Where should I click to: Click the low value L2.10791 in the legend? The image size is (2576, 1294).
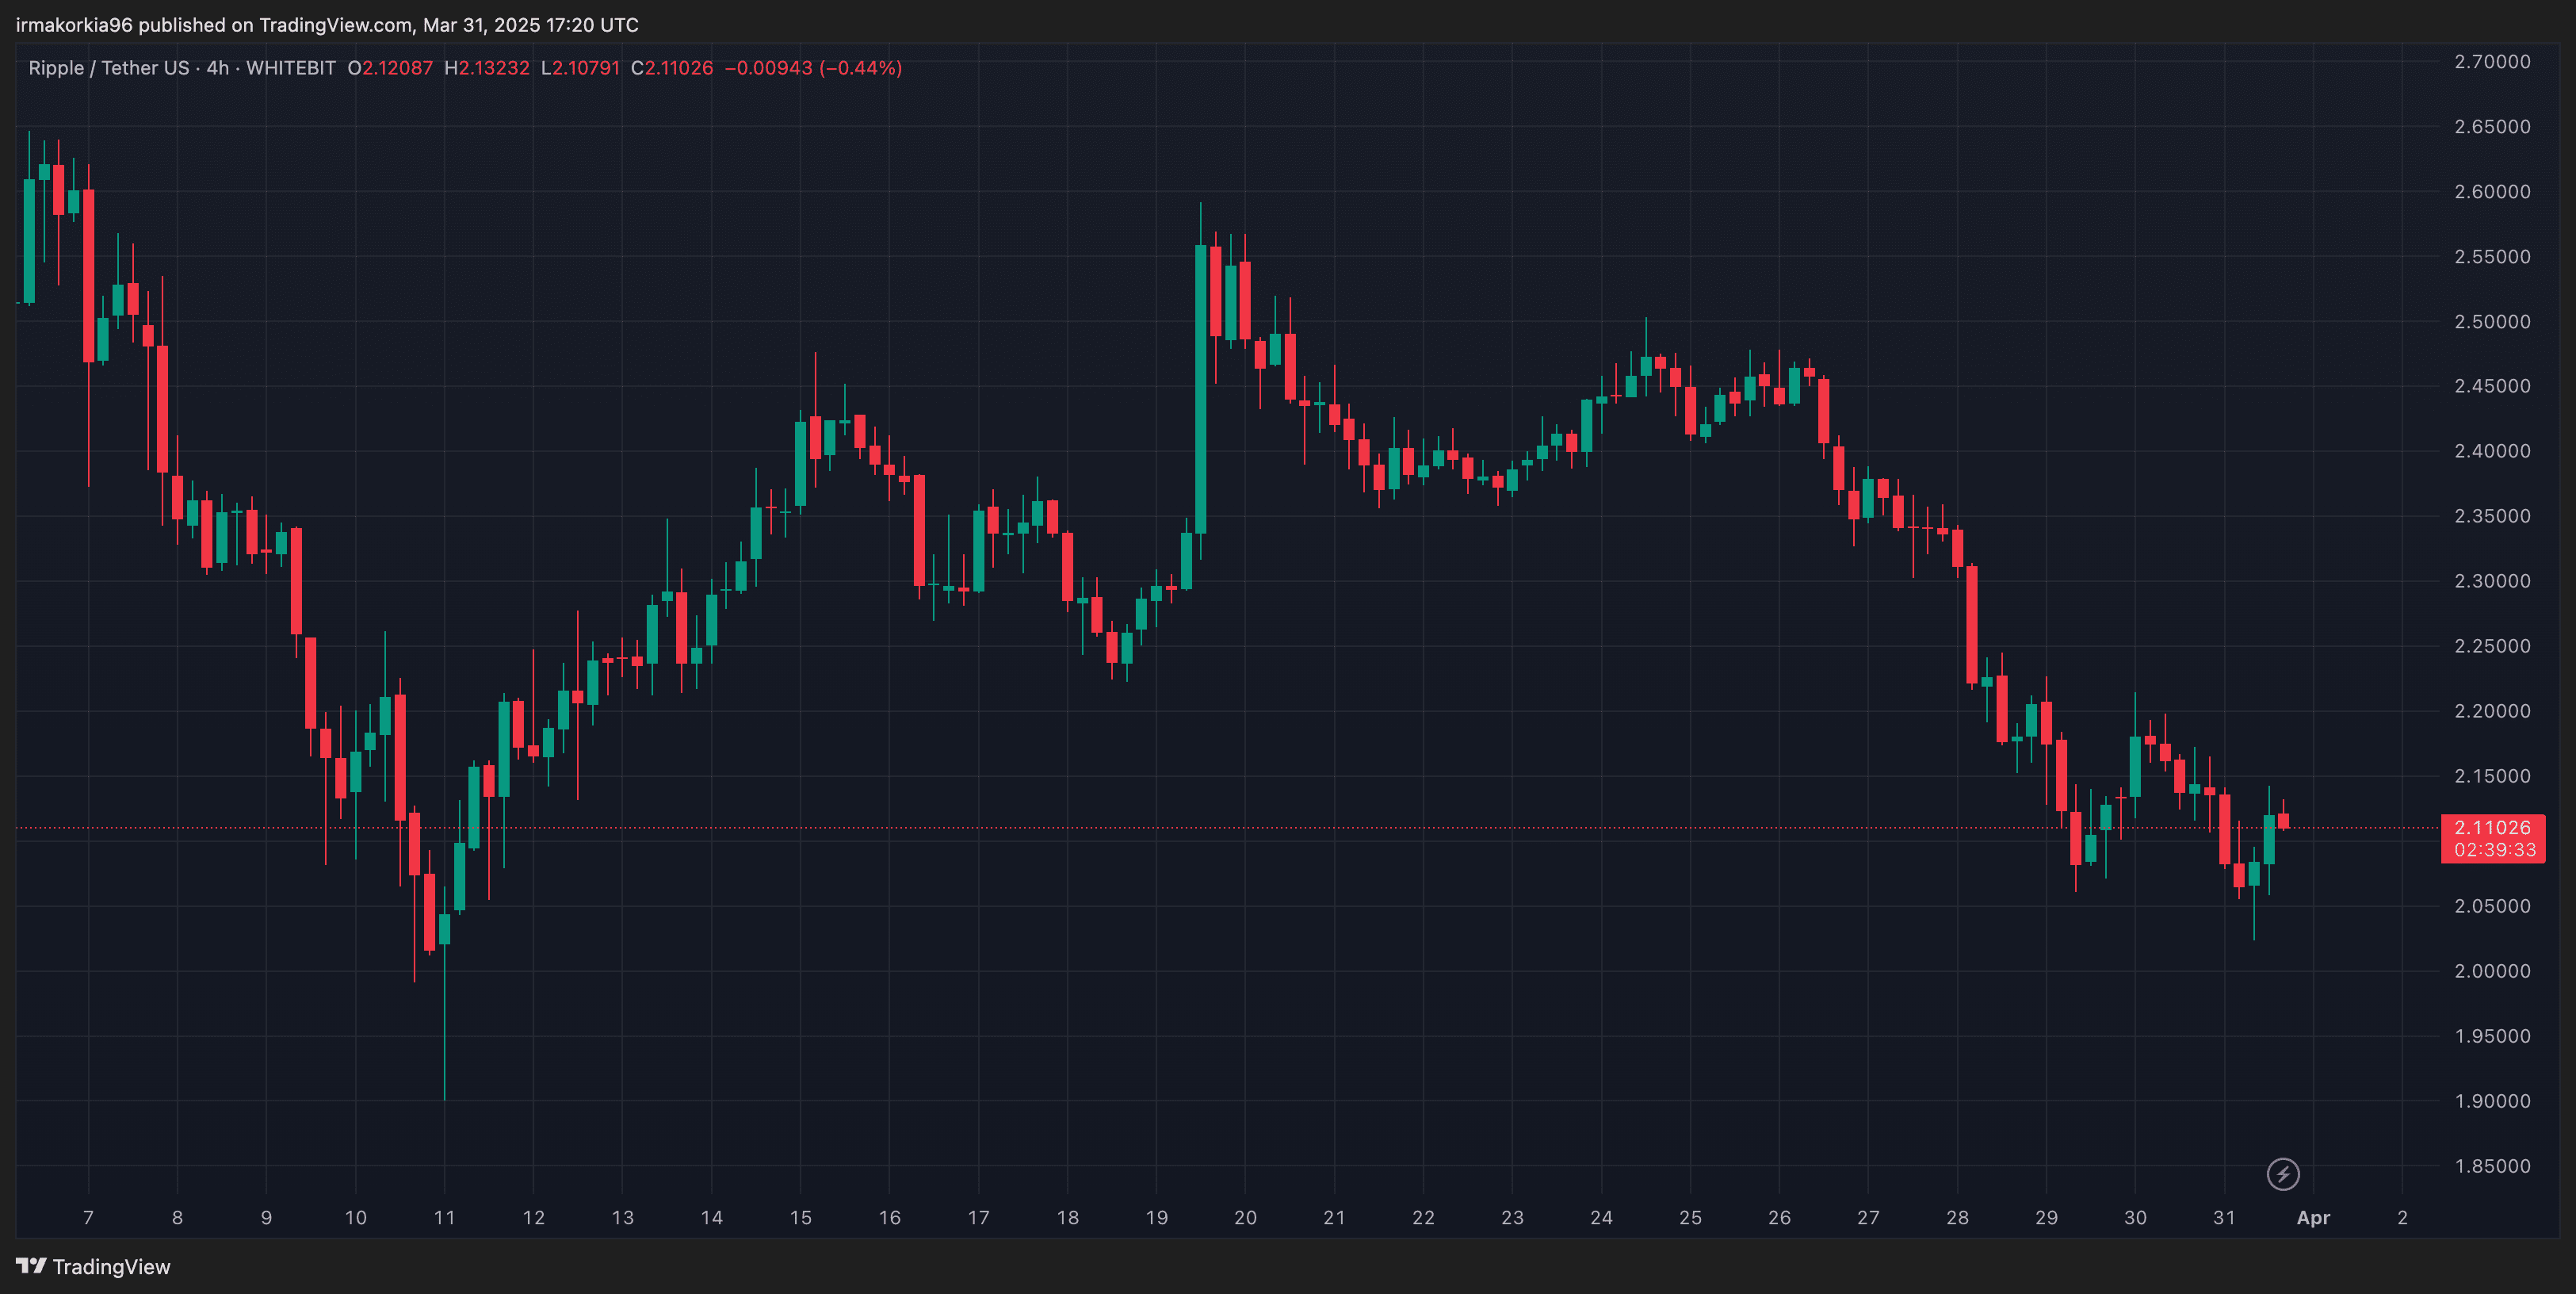(x=580, y=68)
